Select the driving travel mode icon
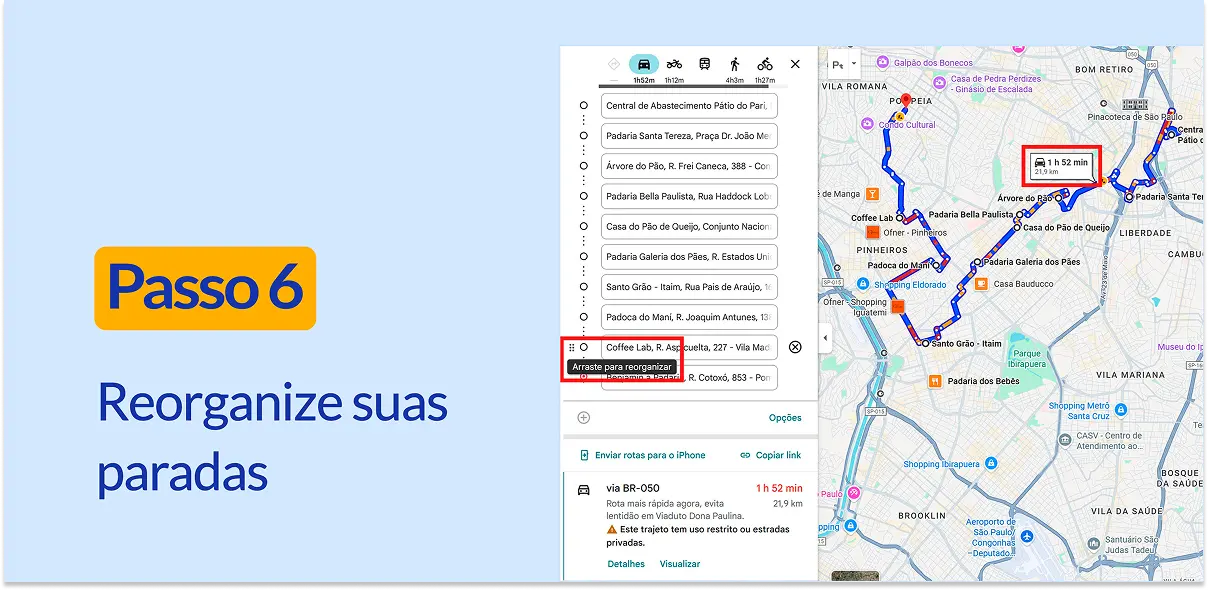The width and height of the screenshot is (1208, 590). click(x=644, y=64)
